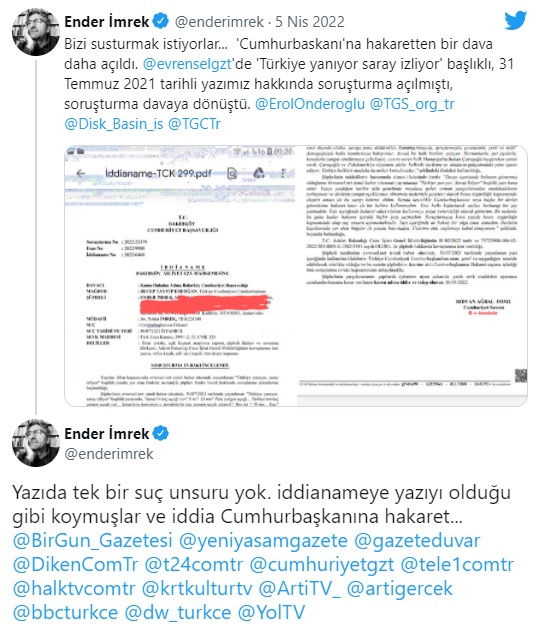The height and width of the screenshot is (629, 540).
Task: Open the @gazeteduvar mention link
Action: coord(417,540)
